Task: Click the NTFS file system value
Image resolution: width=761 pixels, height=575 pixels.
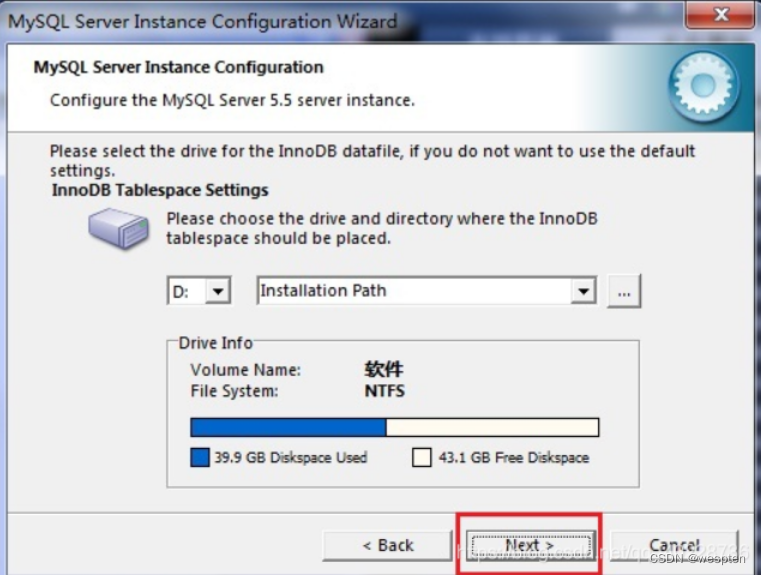Action: point(384,391)
